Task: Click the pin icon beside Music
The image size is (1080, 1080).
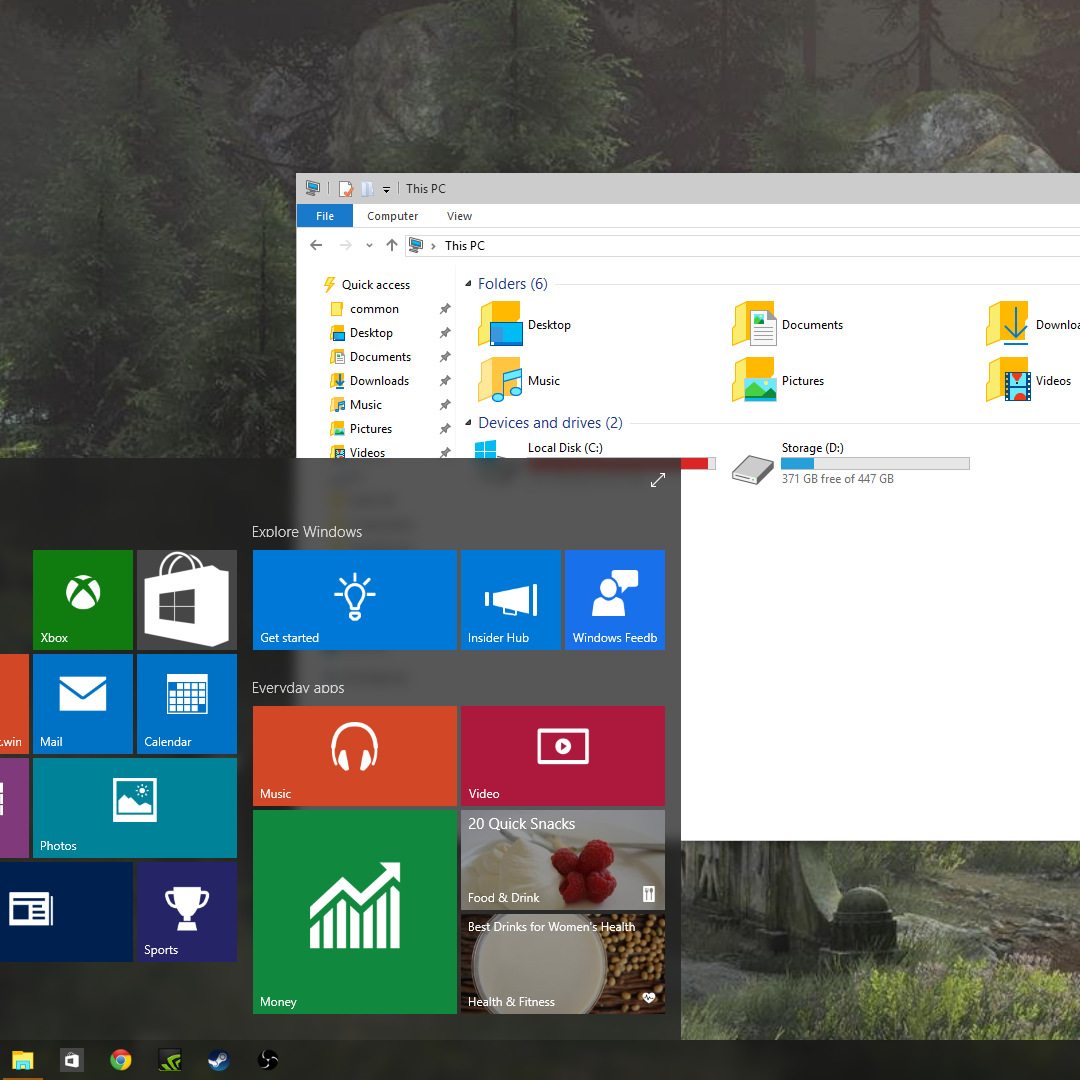Action: point(445,404)
